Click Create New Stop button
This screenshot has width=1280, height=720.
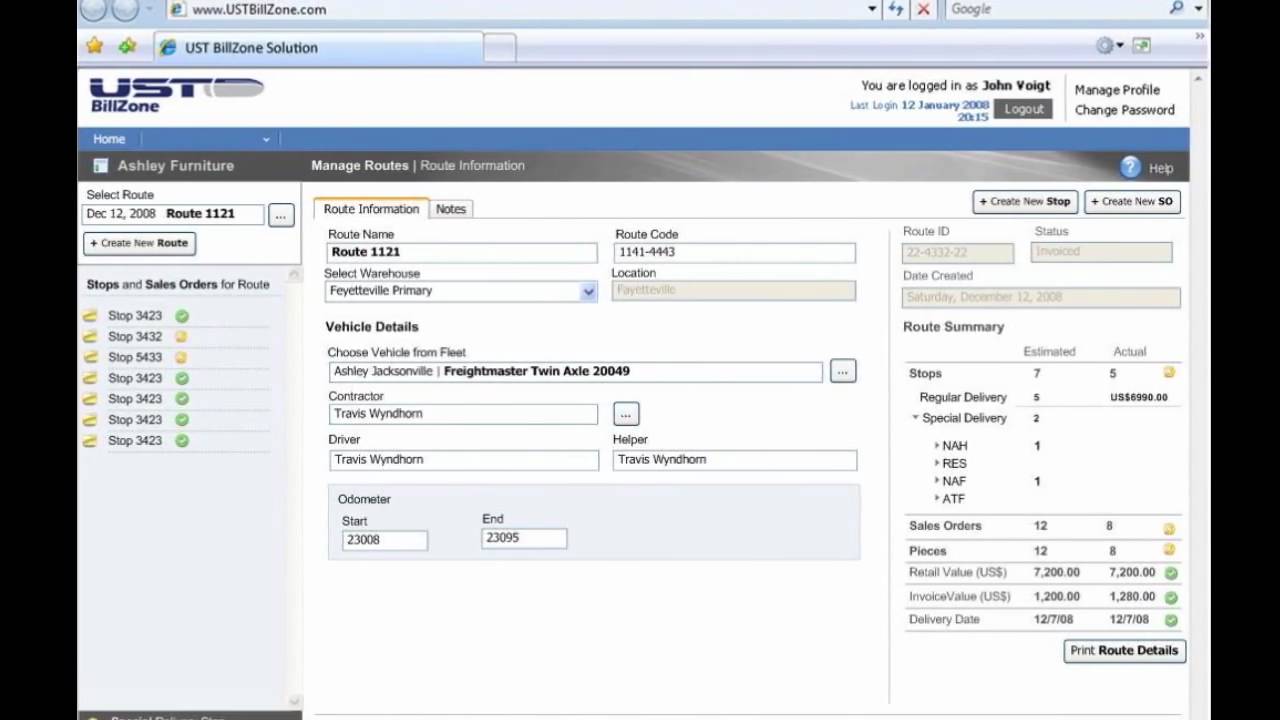pos(1024,202)
